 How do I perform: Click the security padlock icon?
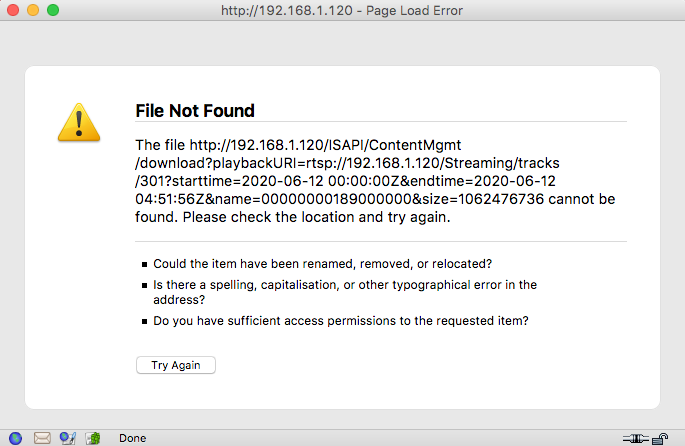pyautogui.click(x=661, y=437)
